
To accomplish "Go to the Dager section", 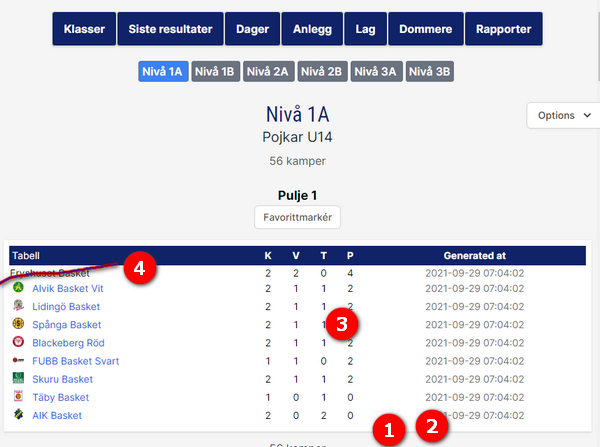I will [252, 29].
